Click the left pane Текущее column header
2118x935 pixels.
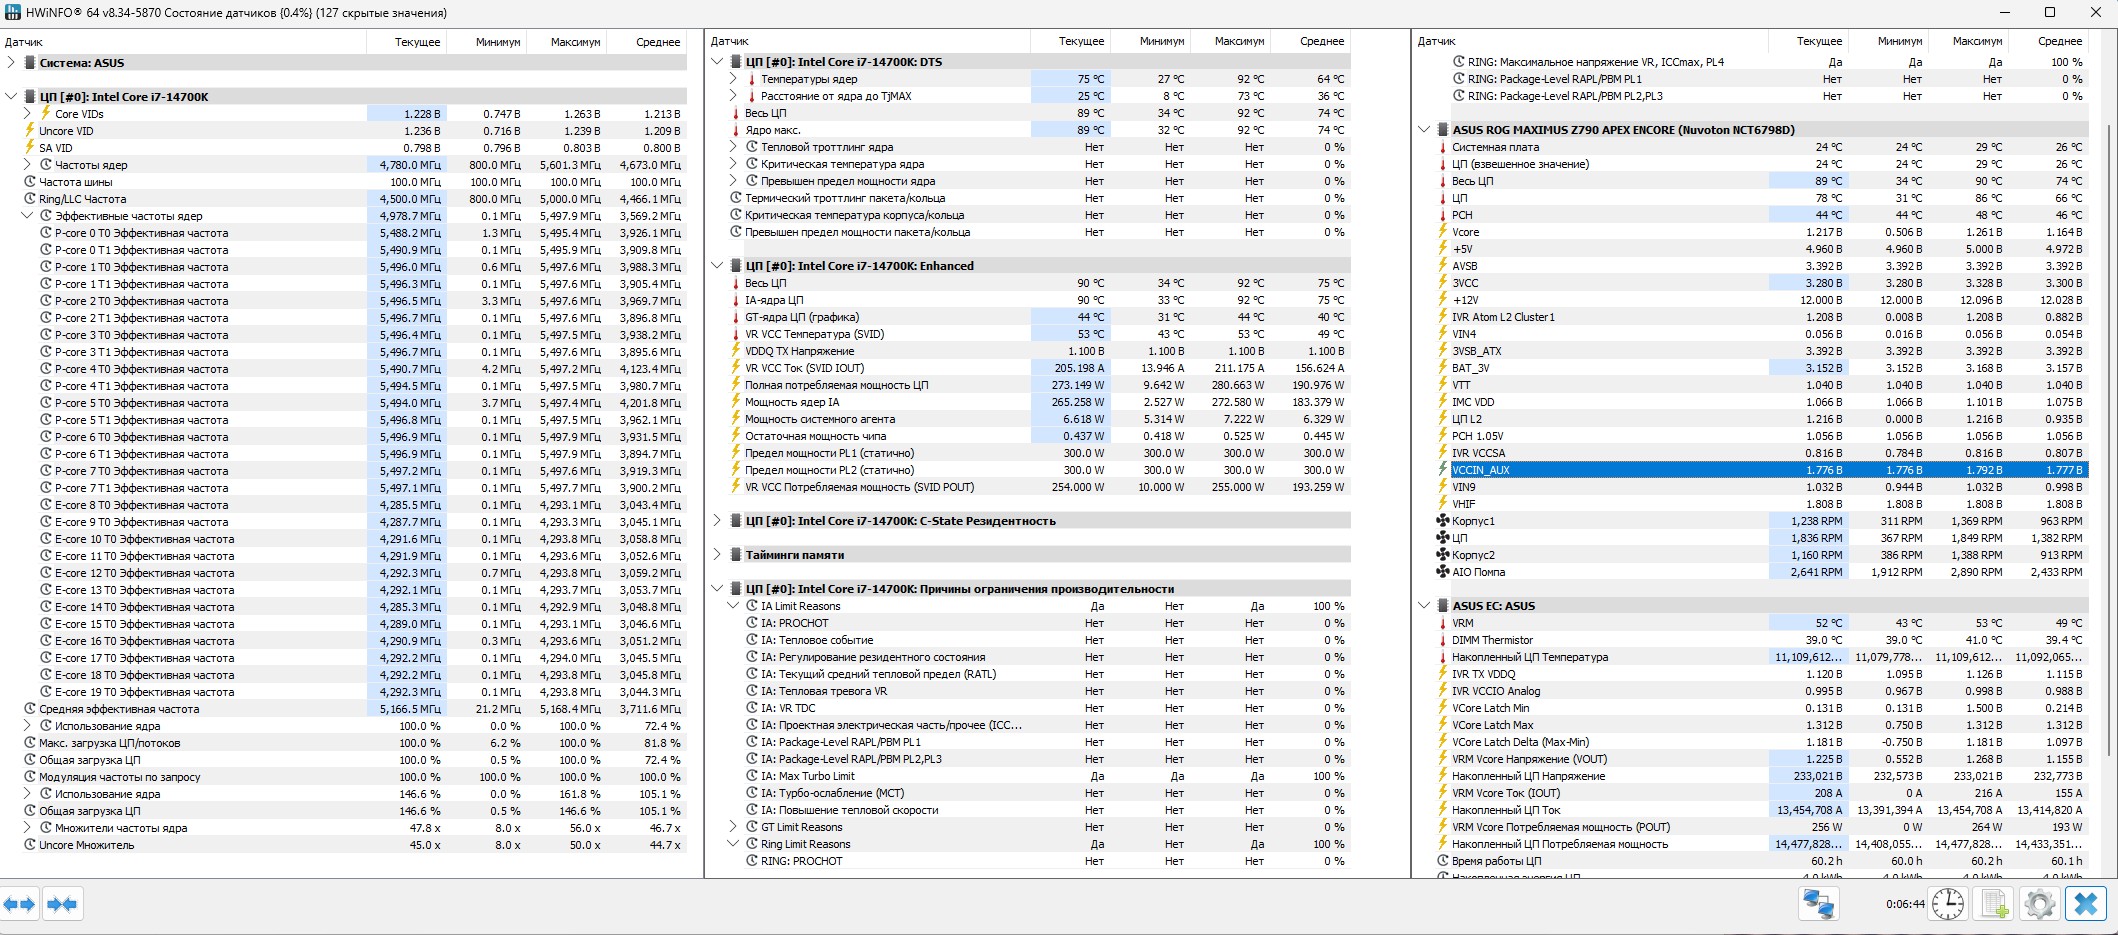[406, 42]
